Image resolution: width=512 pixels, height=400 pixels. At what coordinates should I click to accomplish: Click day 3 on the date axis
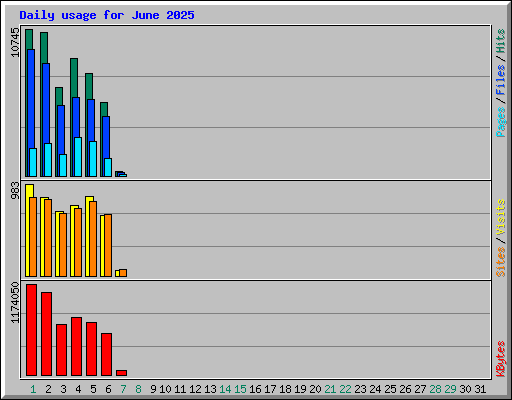(63, 389)
